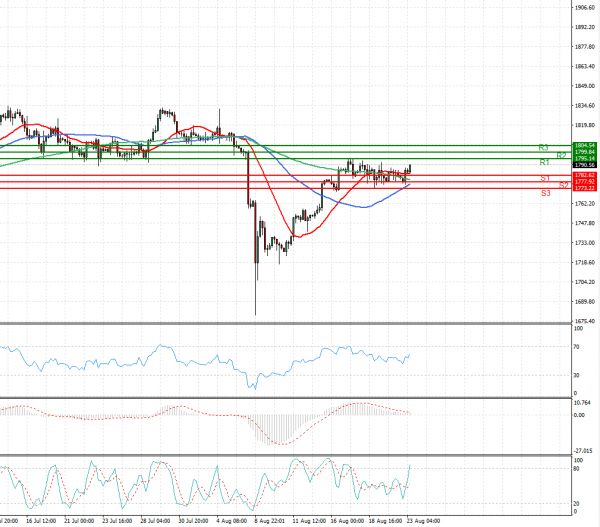
Task: Click the 18 Aug 16:00 time label
Action: point(385,521)
